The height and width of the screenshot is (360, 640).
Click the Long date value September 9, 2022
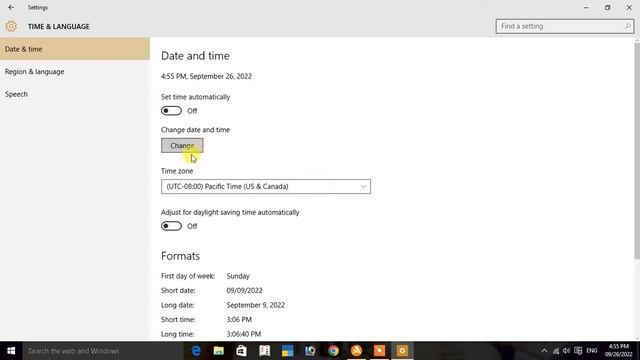coord(256,305)
